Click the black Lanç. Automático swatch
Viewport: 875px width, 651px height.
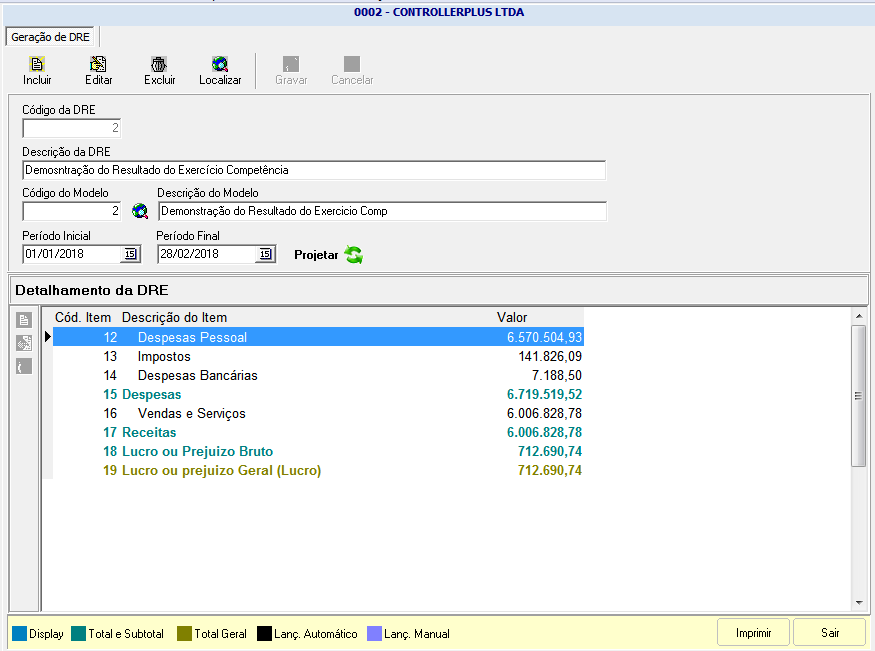[x=264, y=634]
